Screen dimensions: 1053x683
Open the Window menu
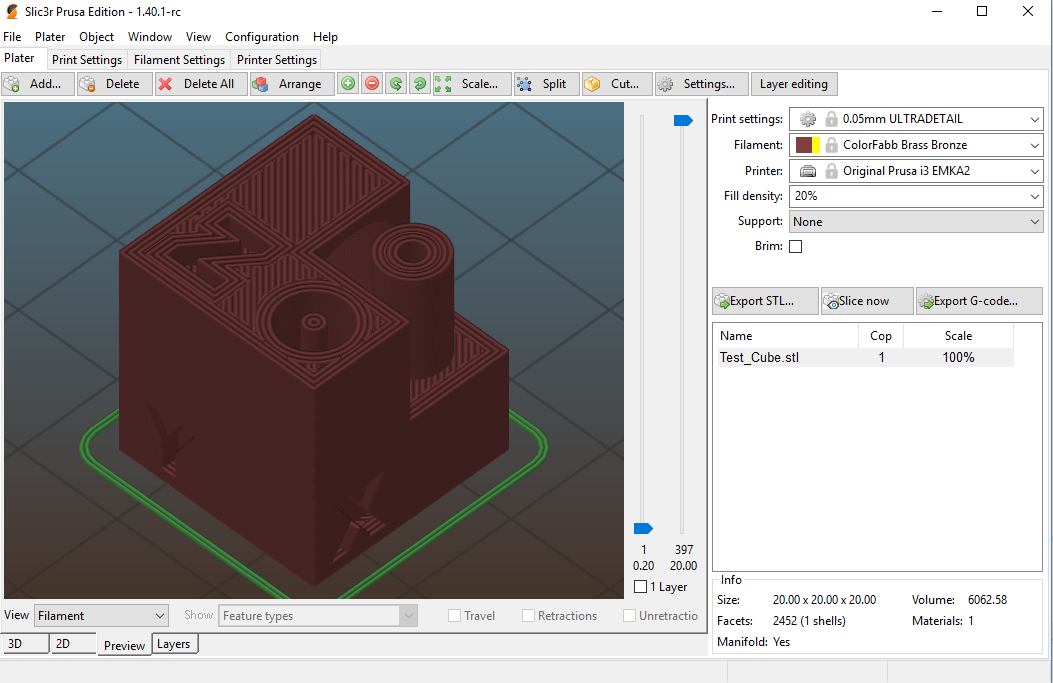pyautogui.click(x=150, y=37)
